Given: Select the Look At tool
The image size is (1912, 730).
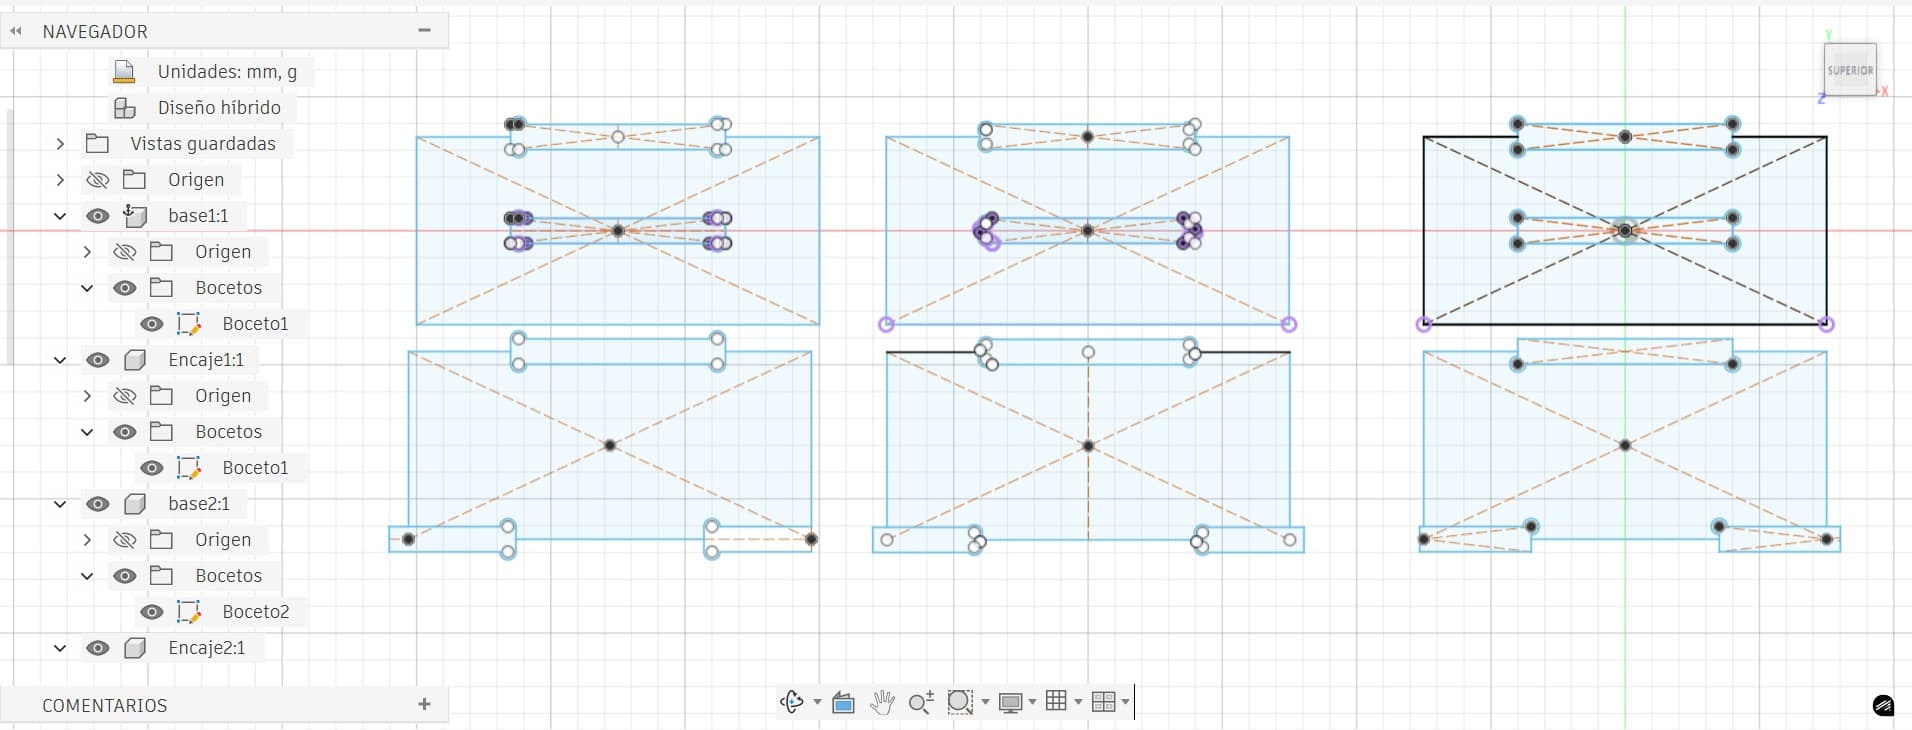Looking at the screenshot, I should pos(843,703).
